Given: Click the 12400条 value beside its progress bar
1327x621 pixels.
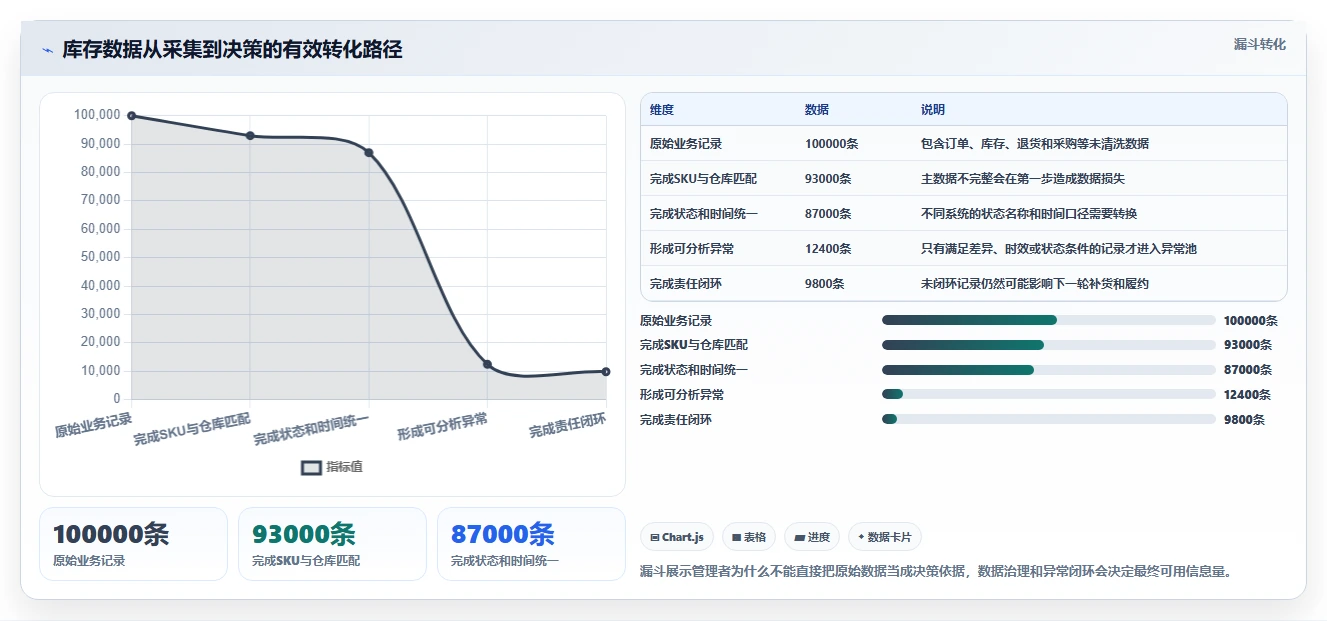Looking at the screenshot, I should (1247, 395).
